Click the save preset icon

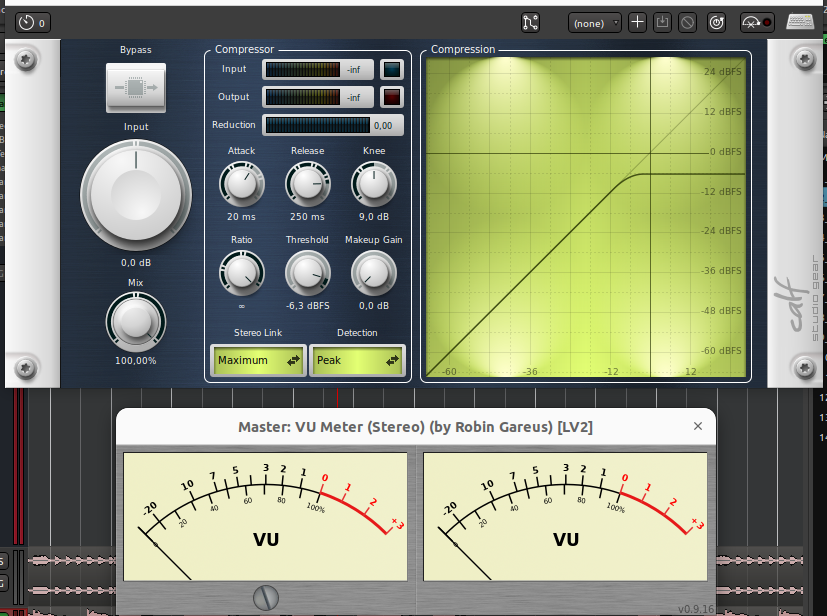coord(662,22)
